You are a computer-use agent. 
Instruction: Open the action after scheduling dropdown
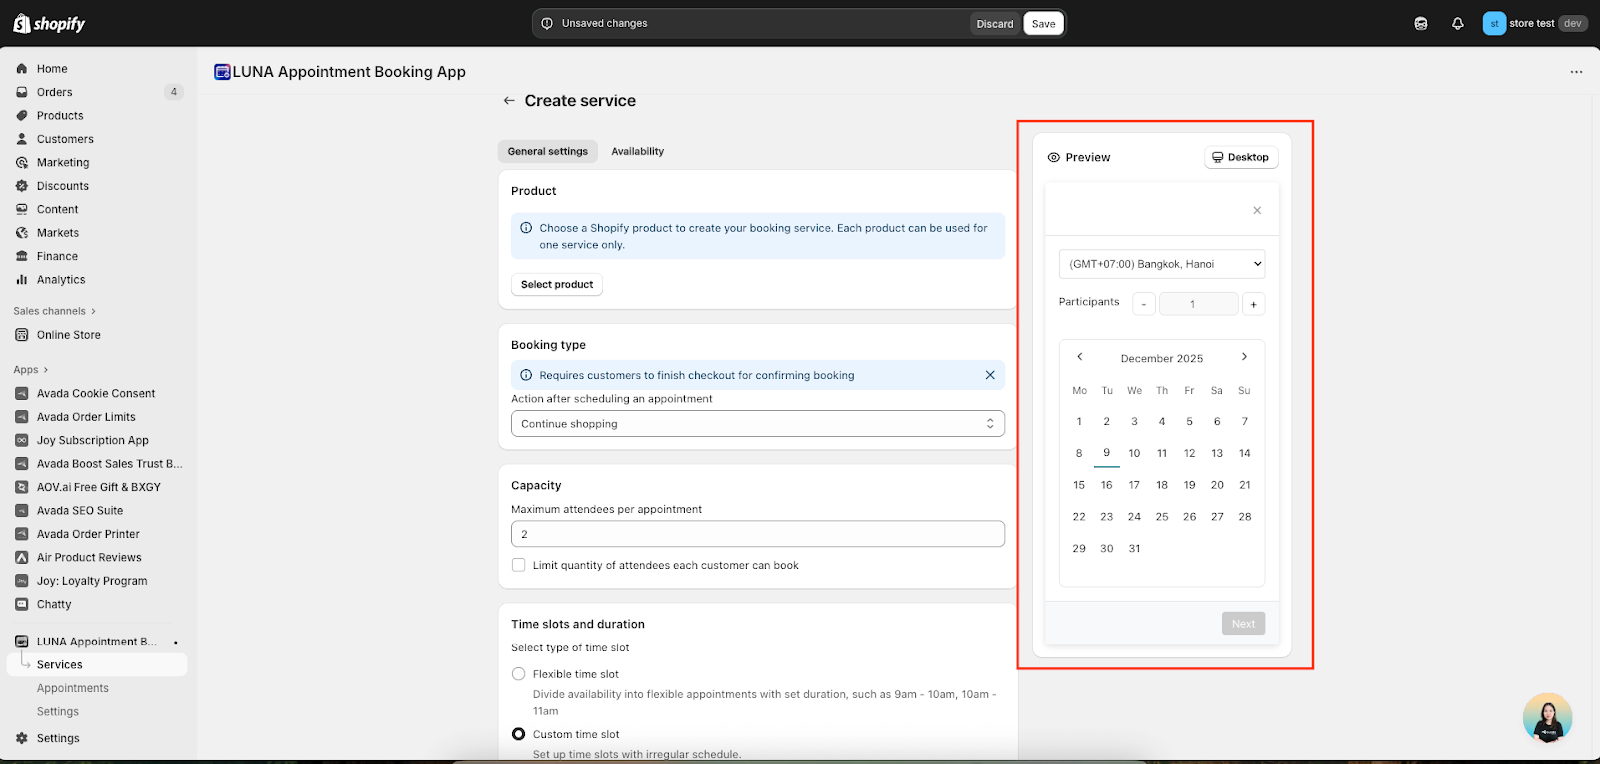757,424
